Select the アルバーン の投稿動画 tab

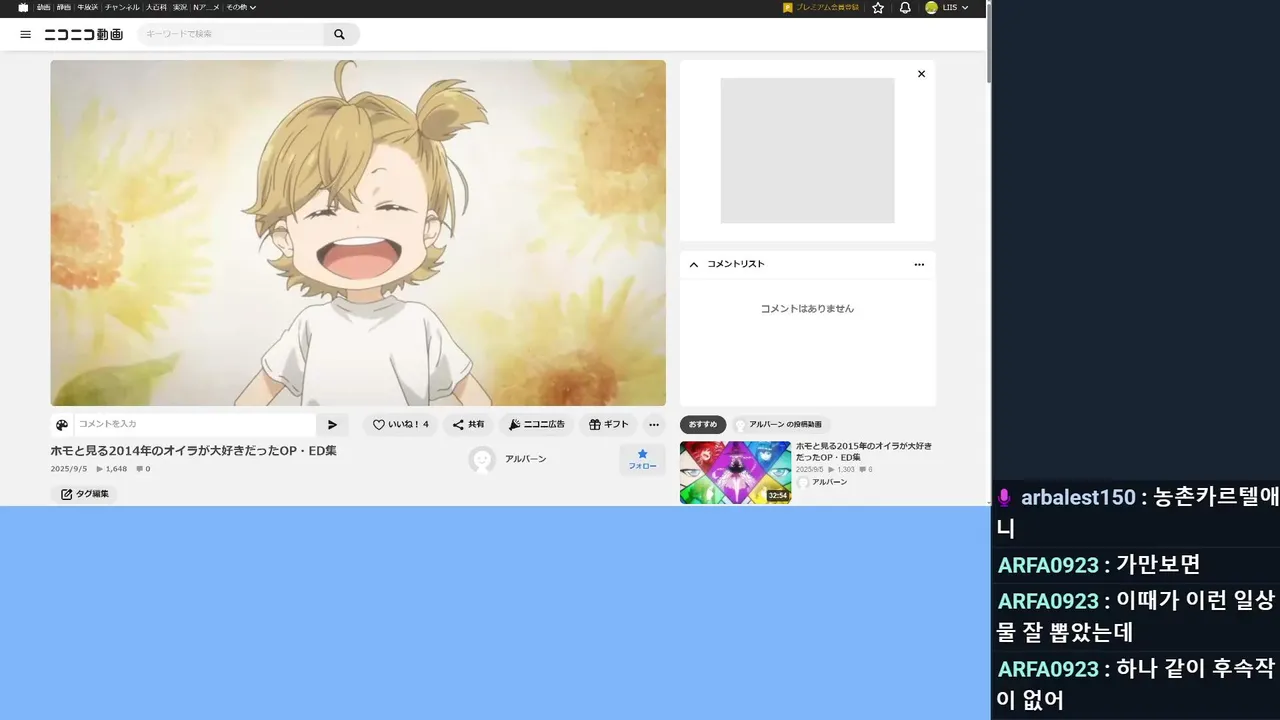coord(781,425)
